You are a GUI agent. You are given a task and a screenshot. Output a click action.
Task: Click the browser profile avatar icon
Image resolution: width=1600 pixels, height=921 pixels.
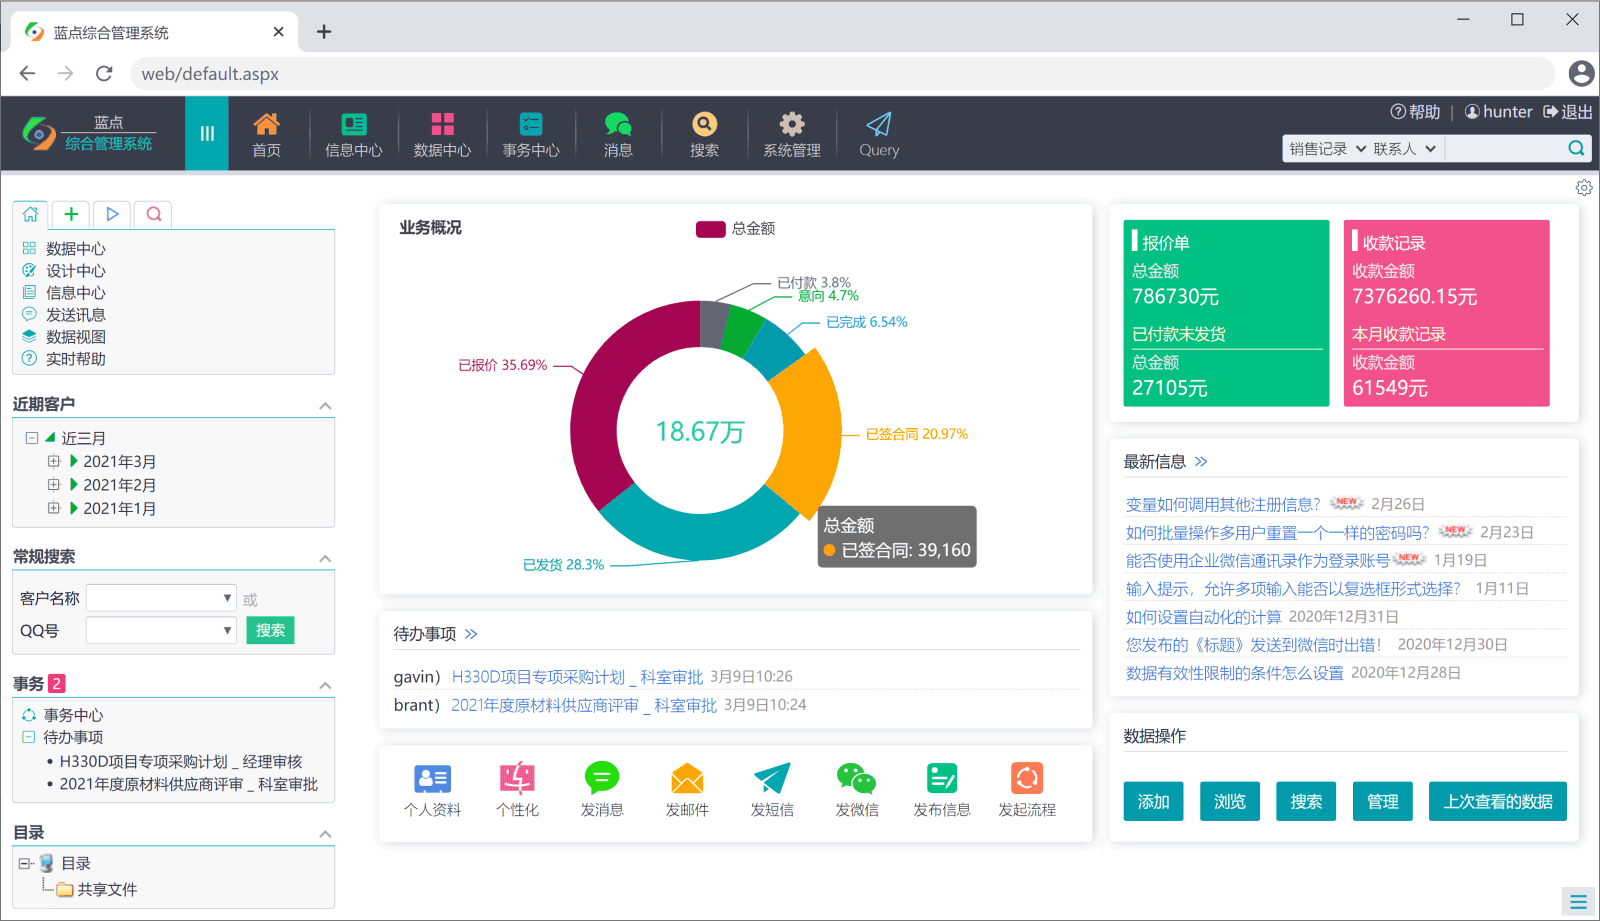pos(1581,73)
